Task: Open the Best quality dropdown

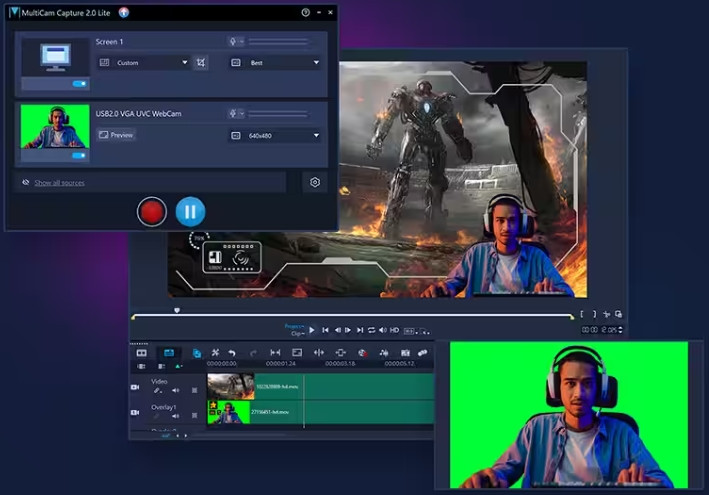Action: click(274, 62)
